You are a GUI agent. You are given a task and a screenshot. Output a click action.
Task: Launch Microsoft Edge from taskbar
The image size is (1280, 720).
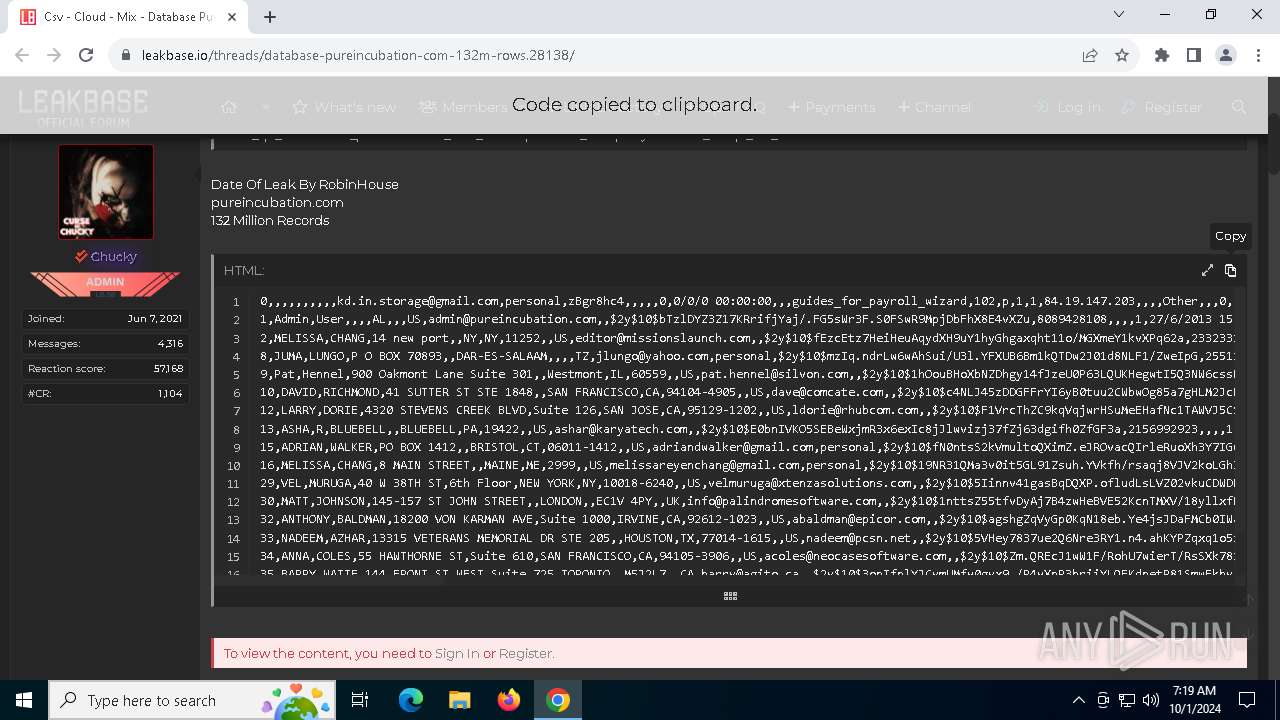click(411, 700)
